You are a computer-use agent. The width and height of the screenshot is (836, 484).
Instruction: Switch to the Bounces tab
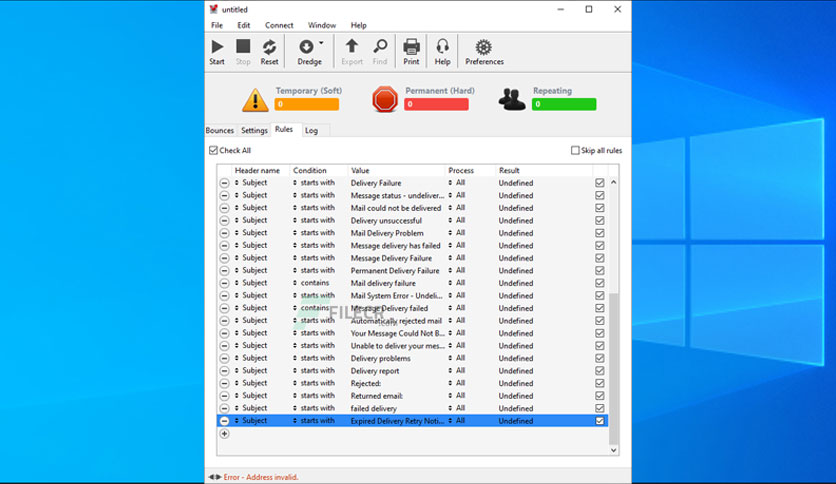(220, 130)
